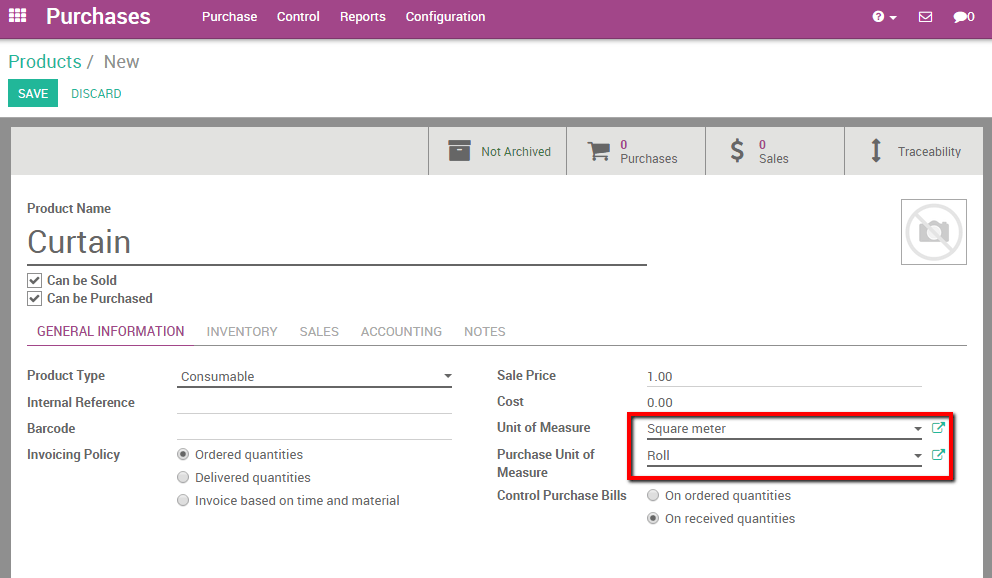Open the Purchase Unit of Measure dropdown
Viewport: 992px width, 578px height.
tap(918, 454)
